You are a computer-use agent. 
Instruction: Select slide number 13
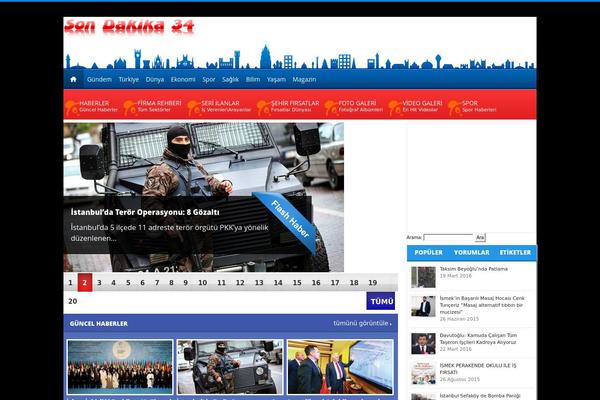coord(259,282)
